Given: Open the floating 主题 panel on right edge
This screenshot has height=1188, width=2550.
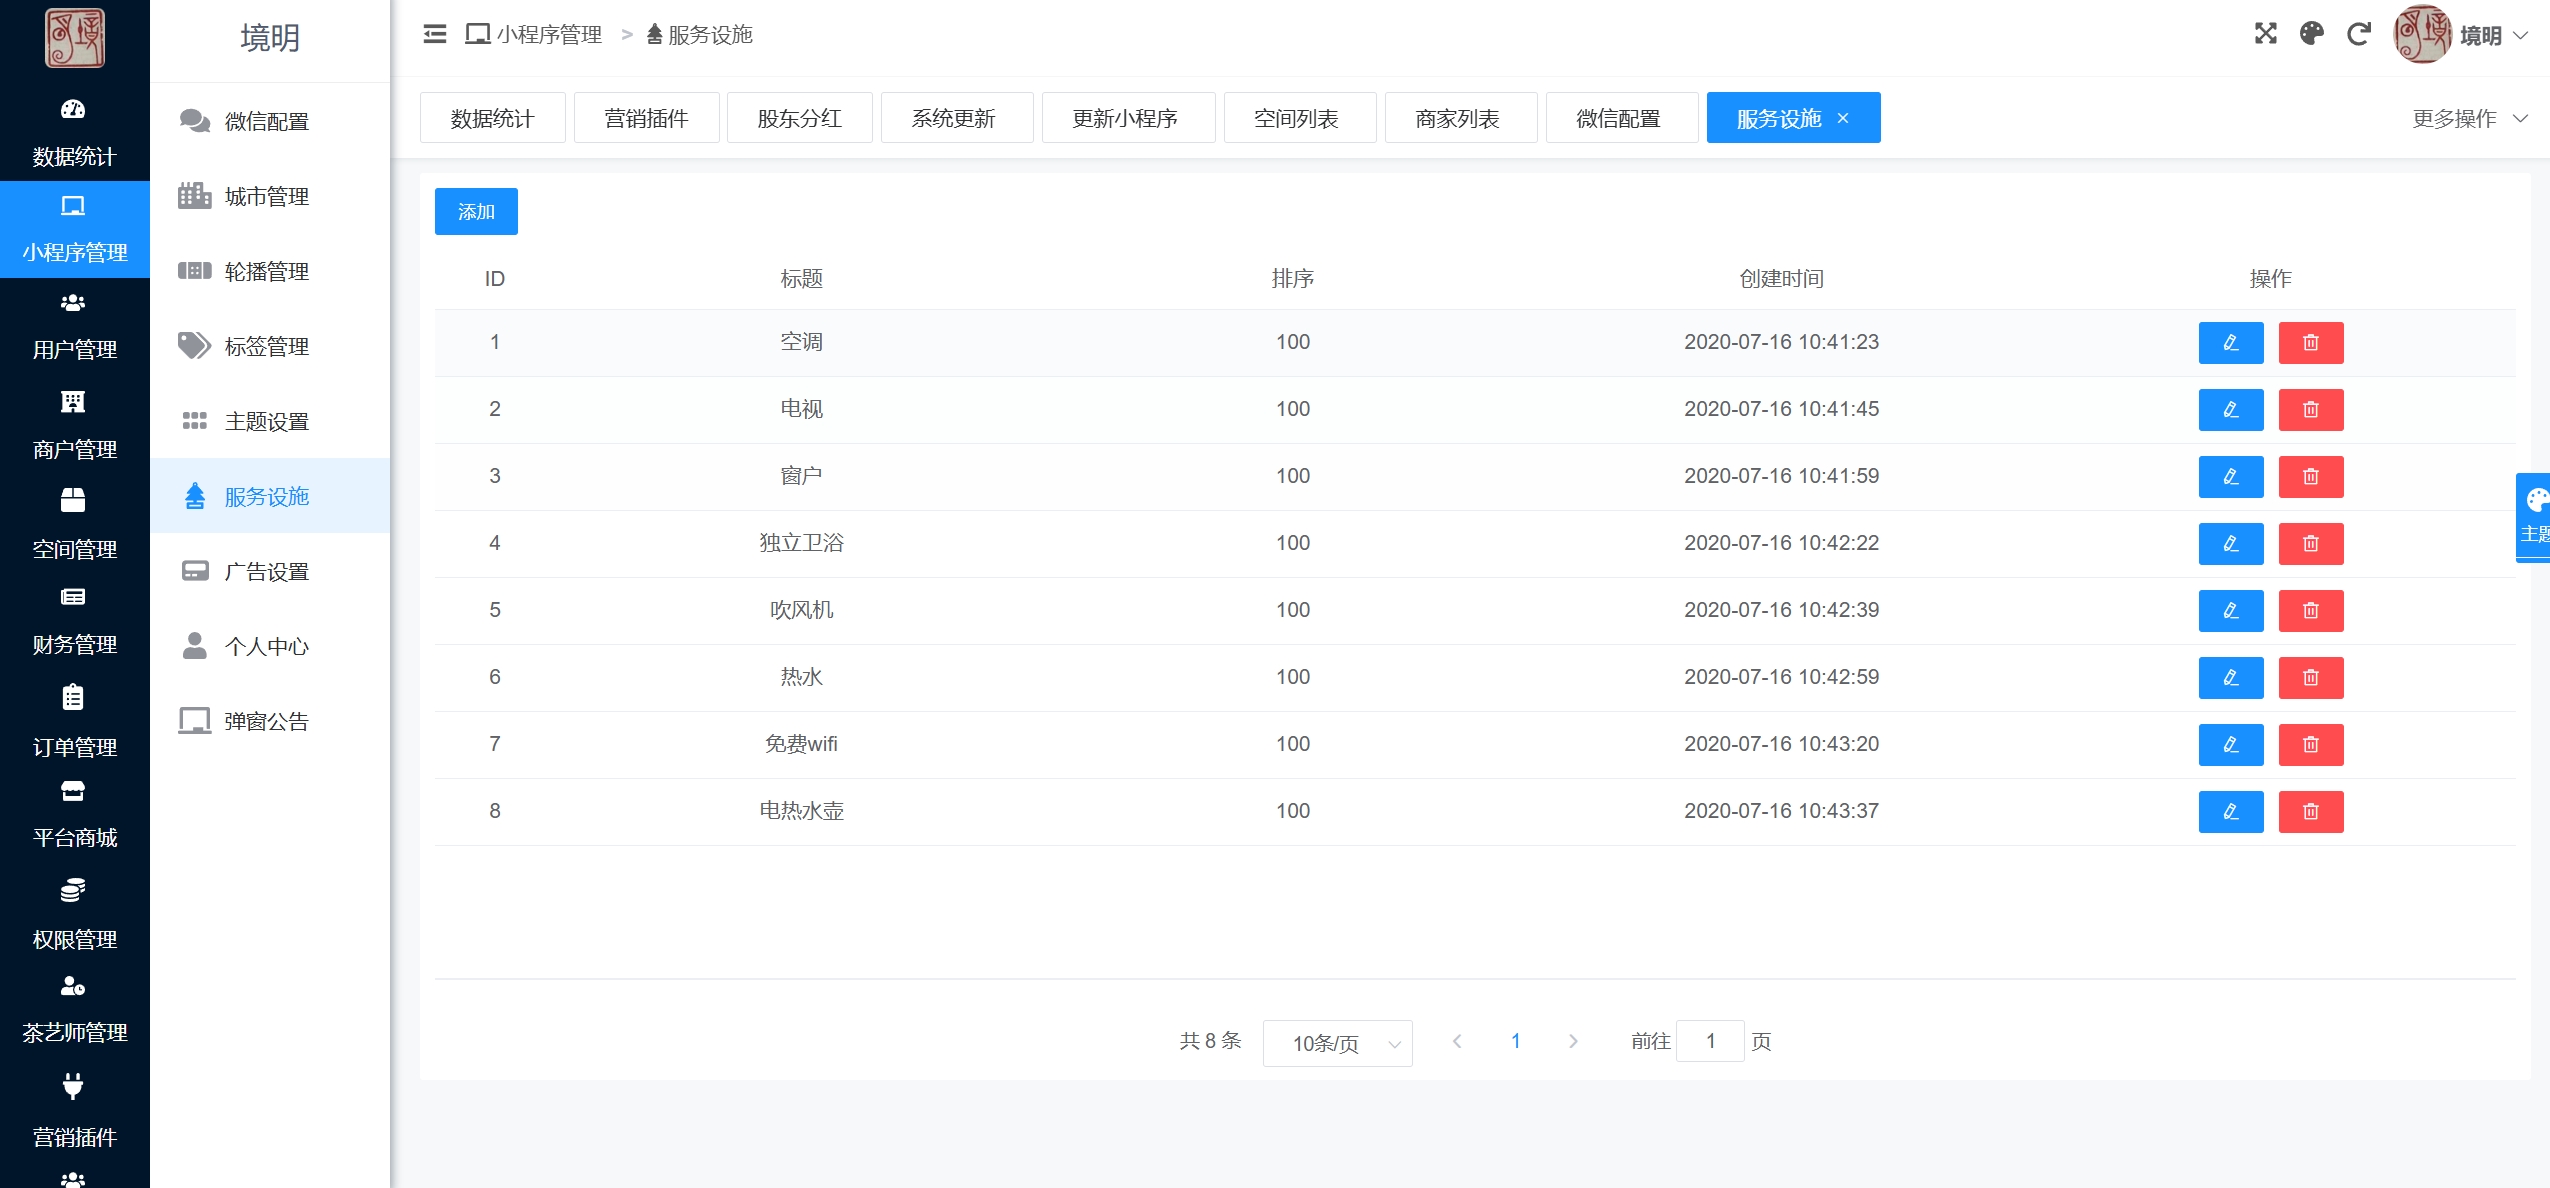Looking at the screenshot, I should 2534,517.
